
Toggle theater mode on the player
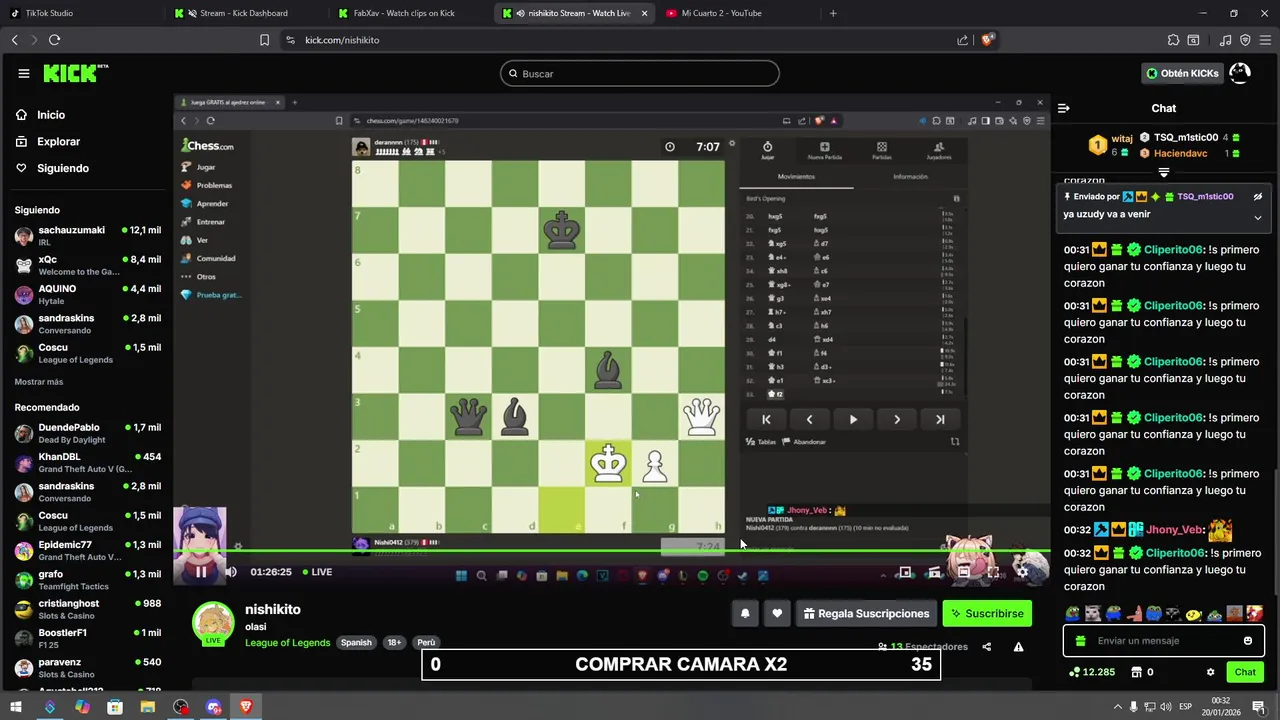pyautogui.click(x=964, y=572)
